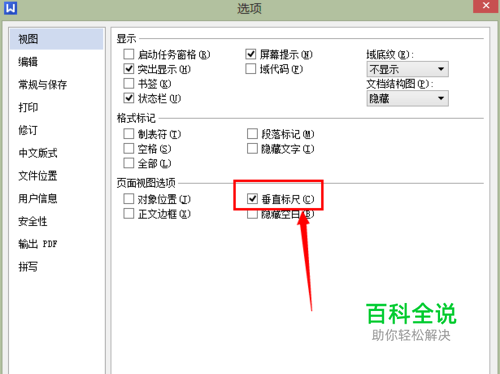
Task: Open the 编辑 options category
Action: [28, 62]
